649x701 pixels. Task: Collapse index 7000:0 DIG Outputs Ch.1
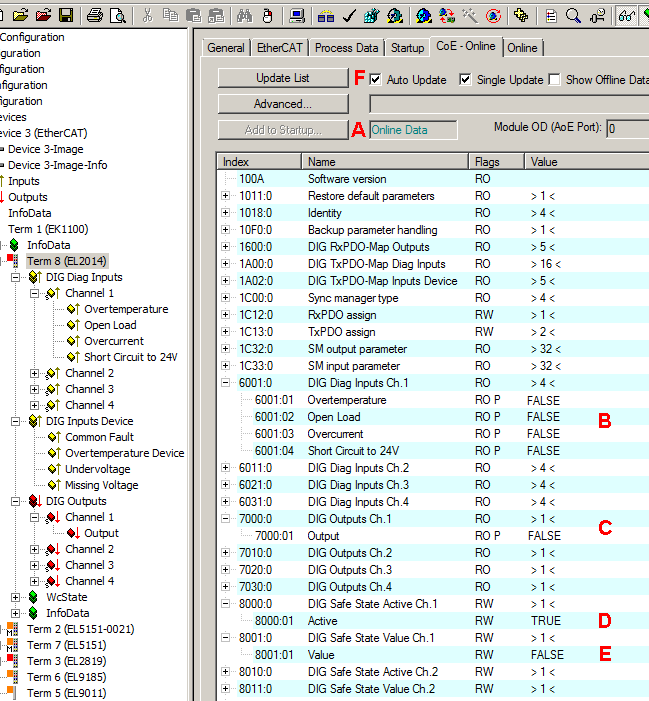pos(226,519)
